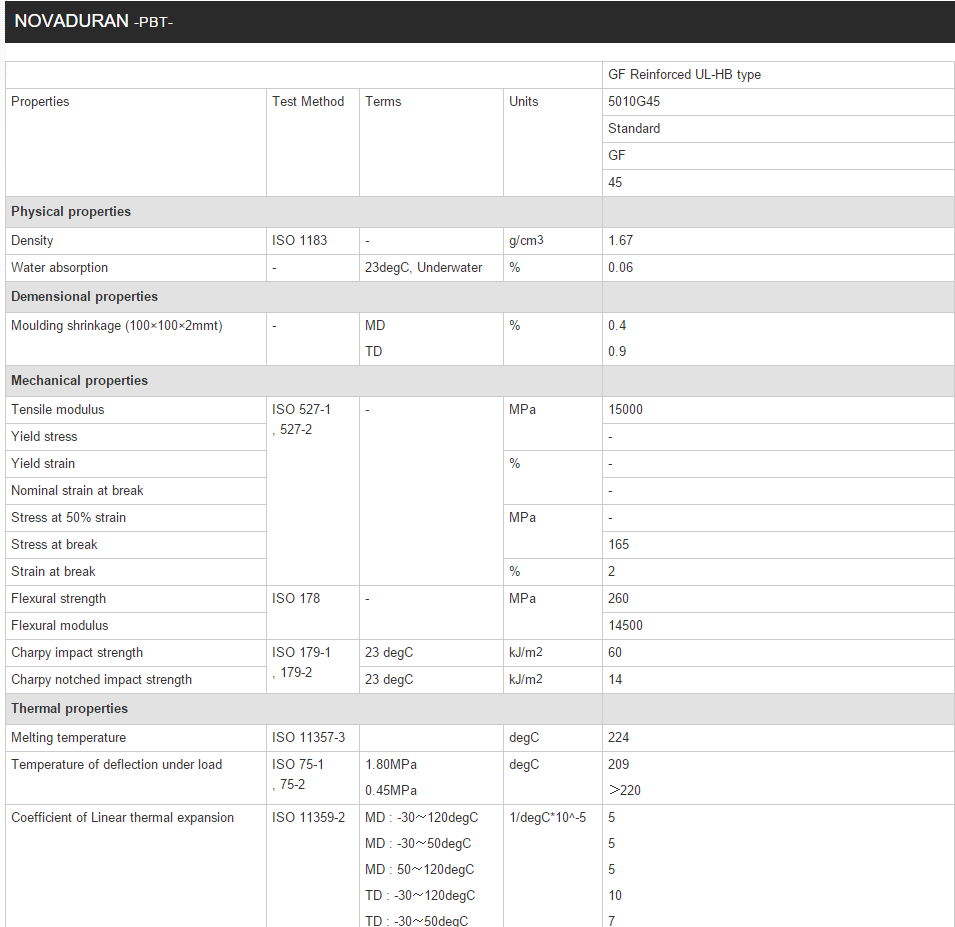
Task: Click the 'ISO 11357-3' test method cell
Action: point(312,738)
